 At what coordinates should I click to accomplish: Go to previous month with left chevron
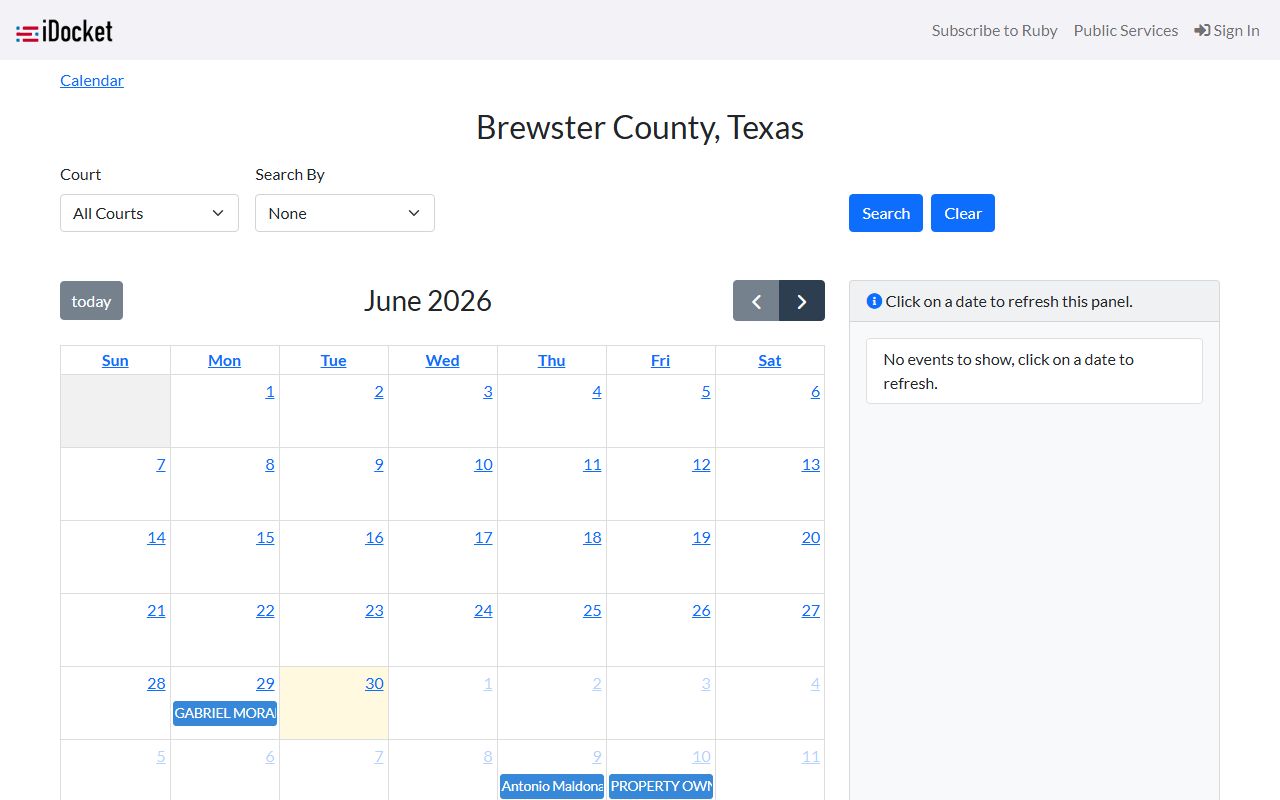[756, 301]
